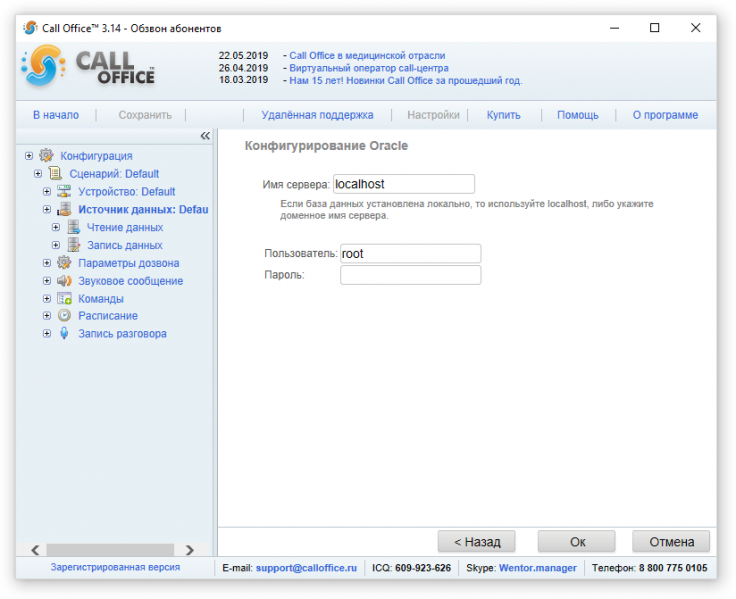The height and width of the screenshot is (599, 736).
Task: Click the scroll icon beside Сценарий: Default
Action: pyautogui.click(x=55, y=173)
